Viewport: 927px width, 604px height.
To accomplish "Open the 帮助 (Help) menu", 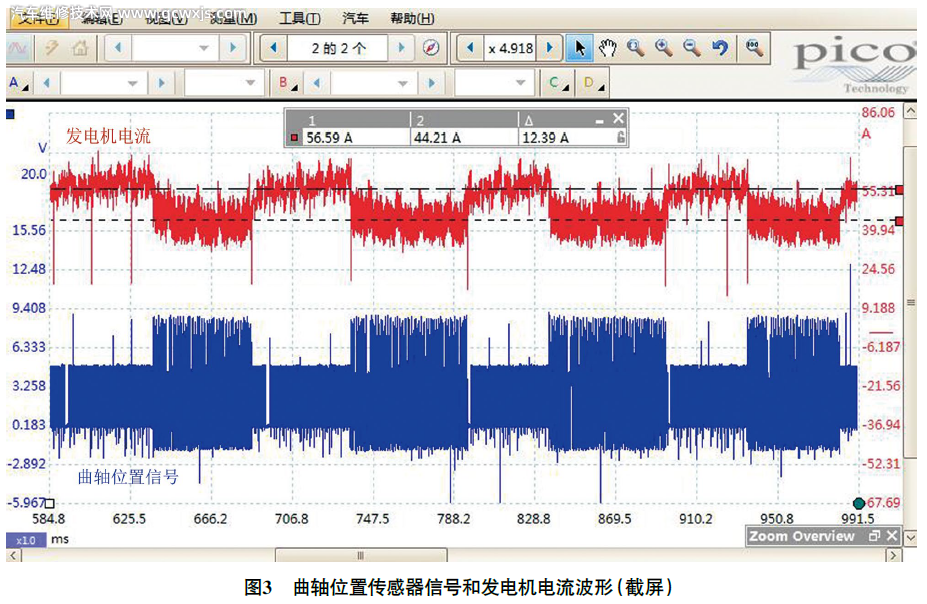I will (x=411, y=19).
